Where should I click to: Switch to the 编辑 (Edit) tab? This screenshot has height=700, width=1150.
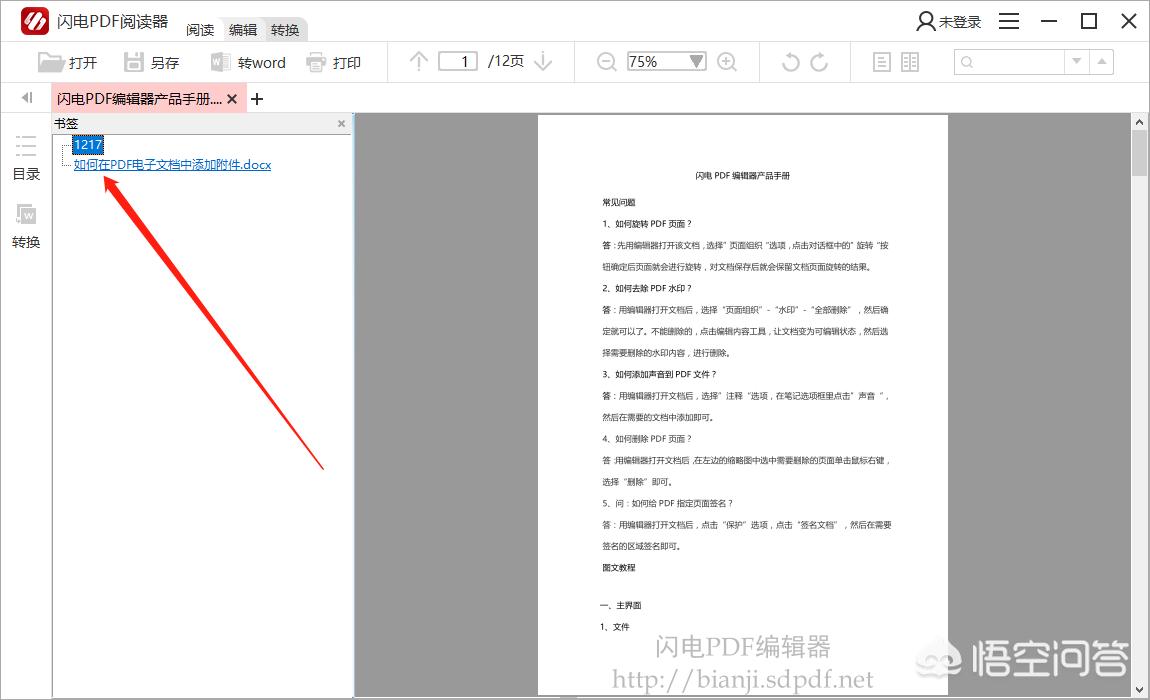243,30
